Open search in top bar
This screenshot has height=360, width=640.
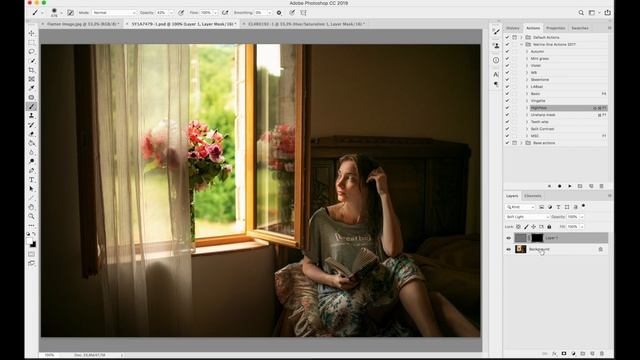click(581, 13)
